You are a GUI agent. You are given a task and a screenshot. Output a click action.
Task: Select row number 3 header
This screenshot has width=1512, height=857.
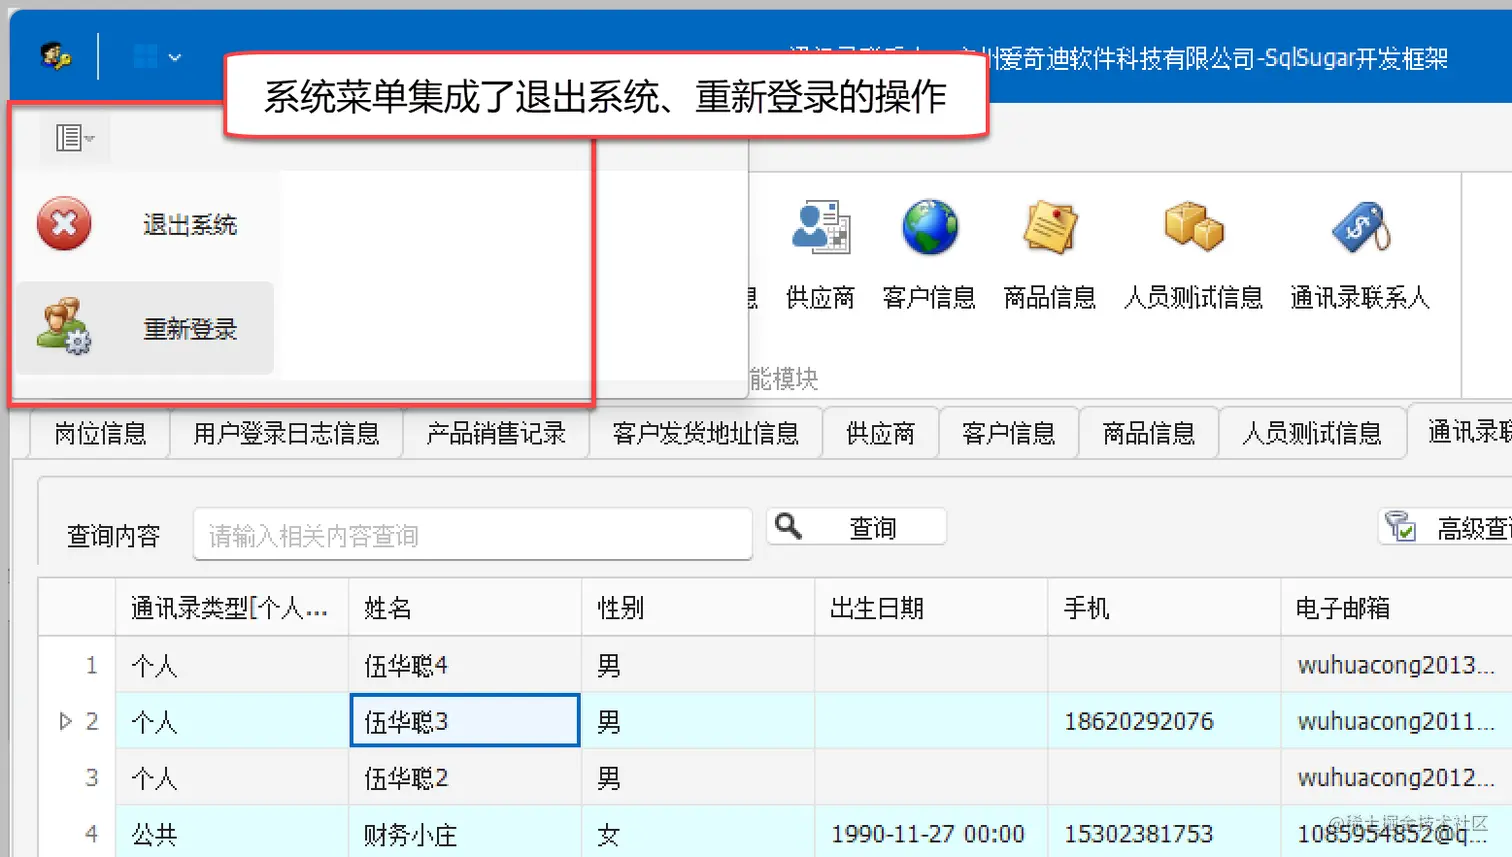click(77, 777)
